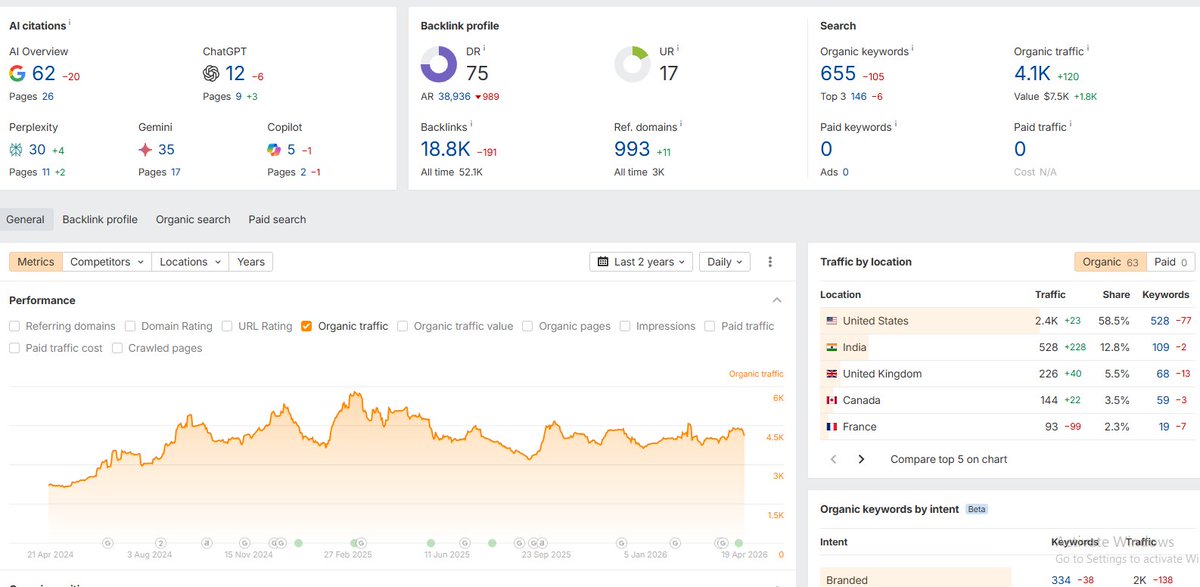Uncheck the Organic traffic checkbox

tap(306, 326)
